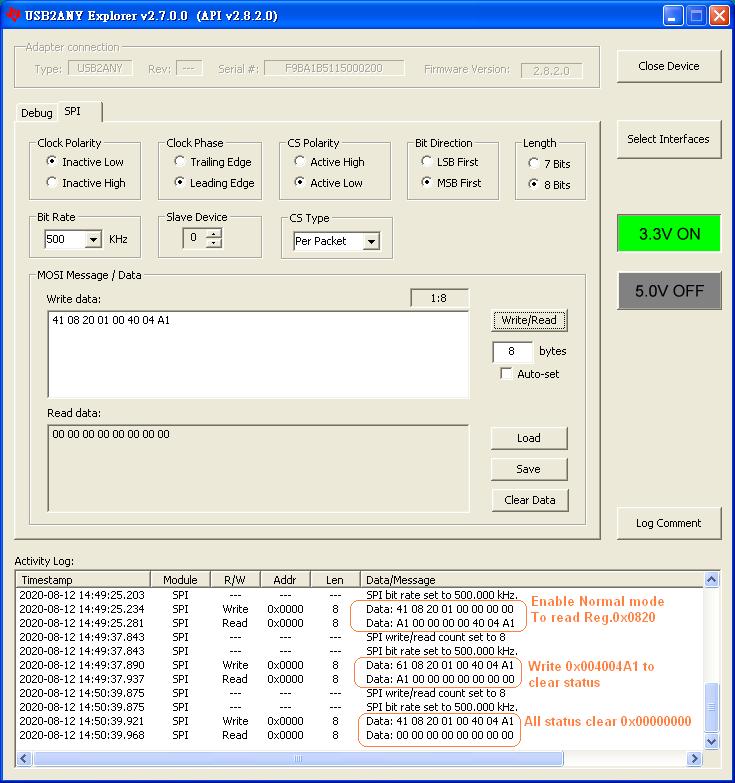Screen dimensions: 735x783
Task: Click the Bit Rate 500 value field
Action: click(65, 240)
